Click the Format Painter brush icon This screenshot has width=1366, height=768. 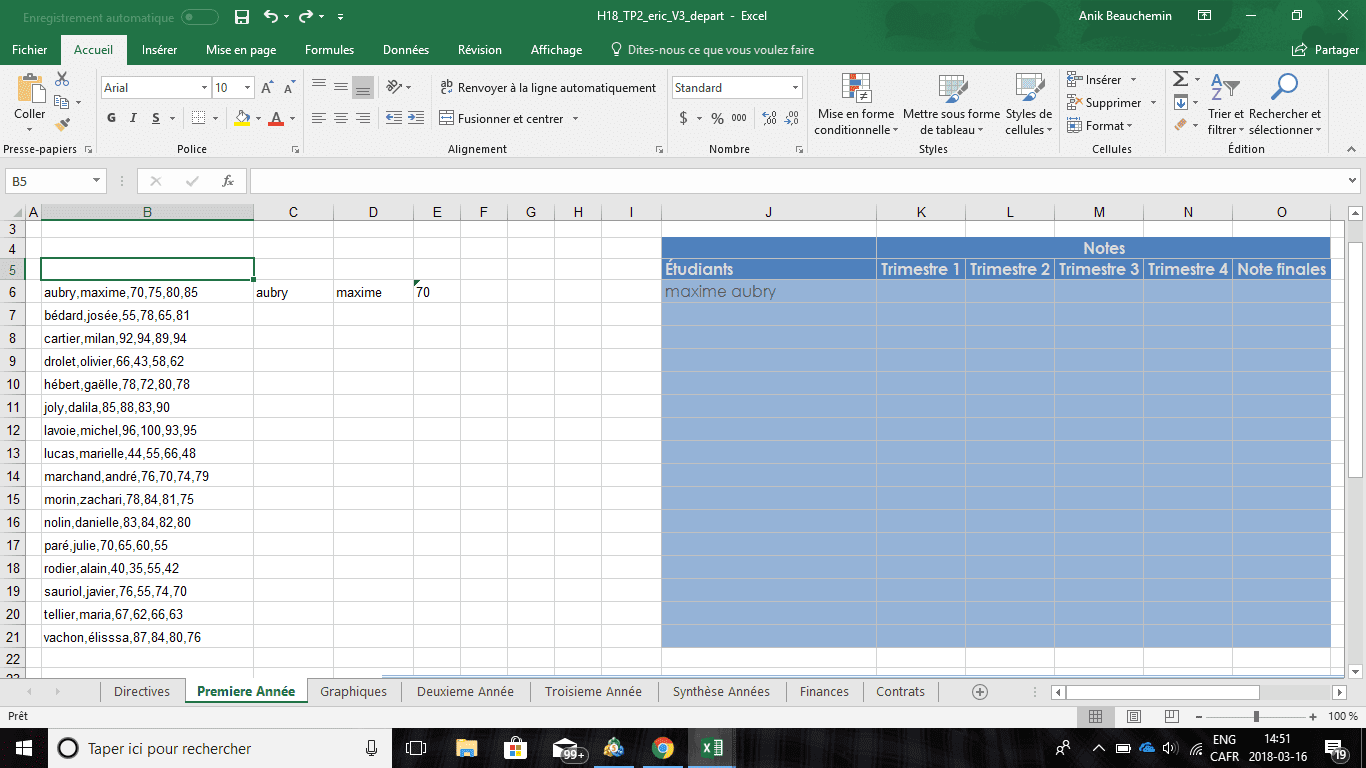(x=63, y=126)
